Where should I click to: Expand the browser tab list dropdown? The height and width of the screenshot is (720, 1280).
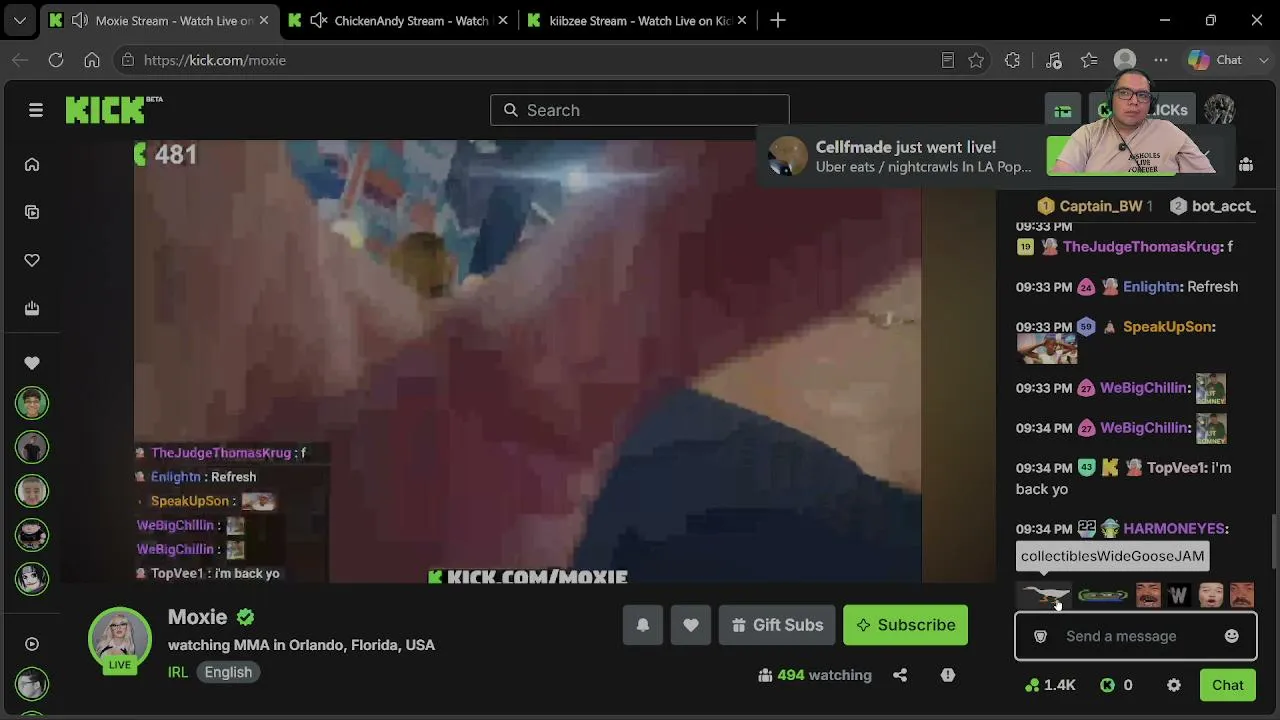19,20
